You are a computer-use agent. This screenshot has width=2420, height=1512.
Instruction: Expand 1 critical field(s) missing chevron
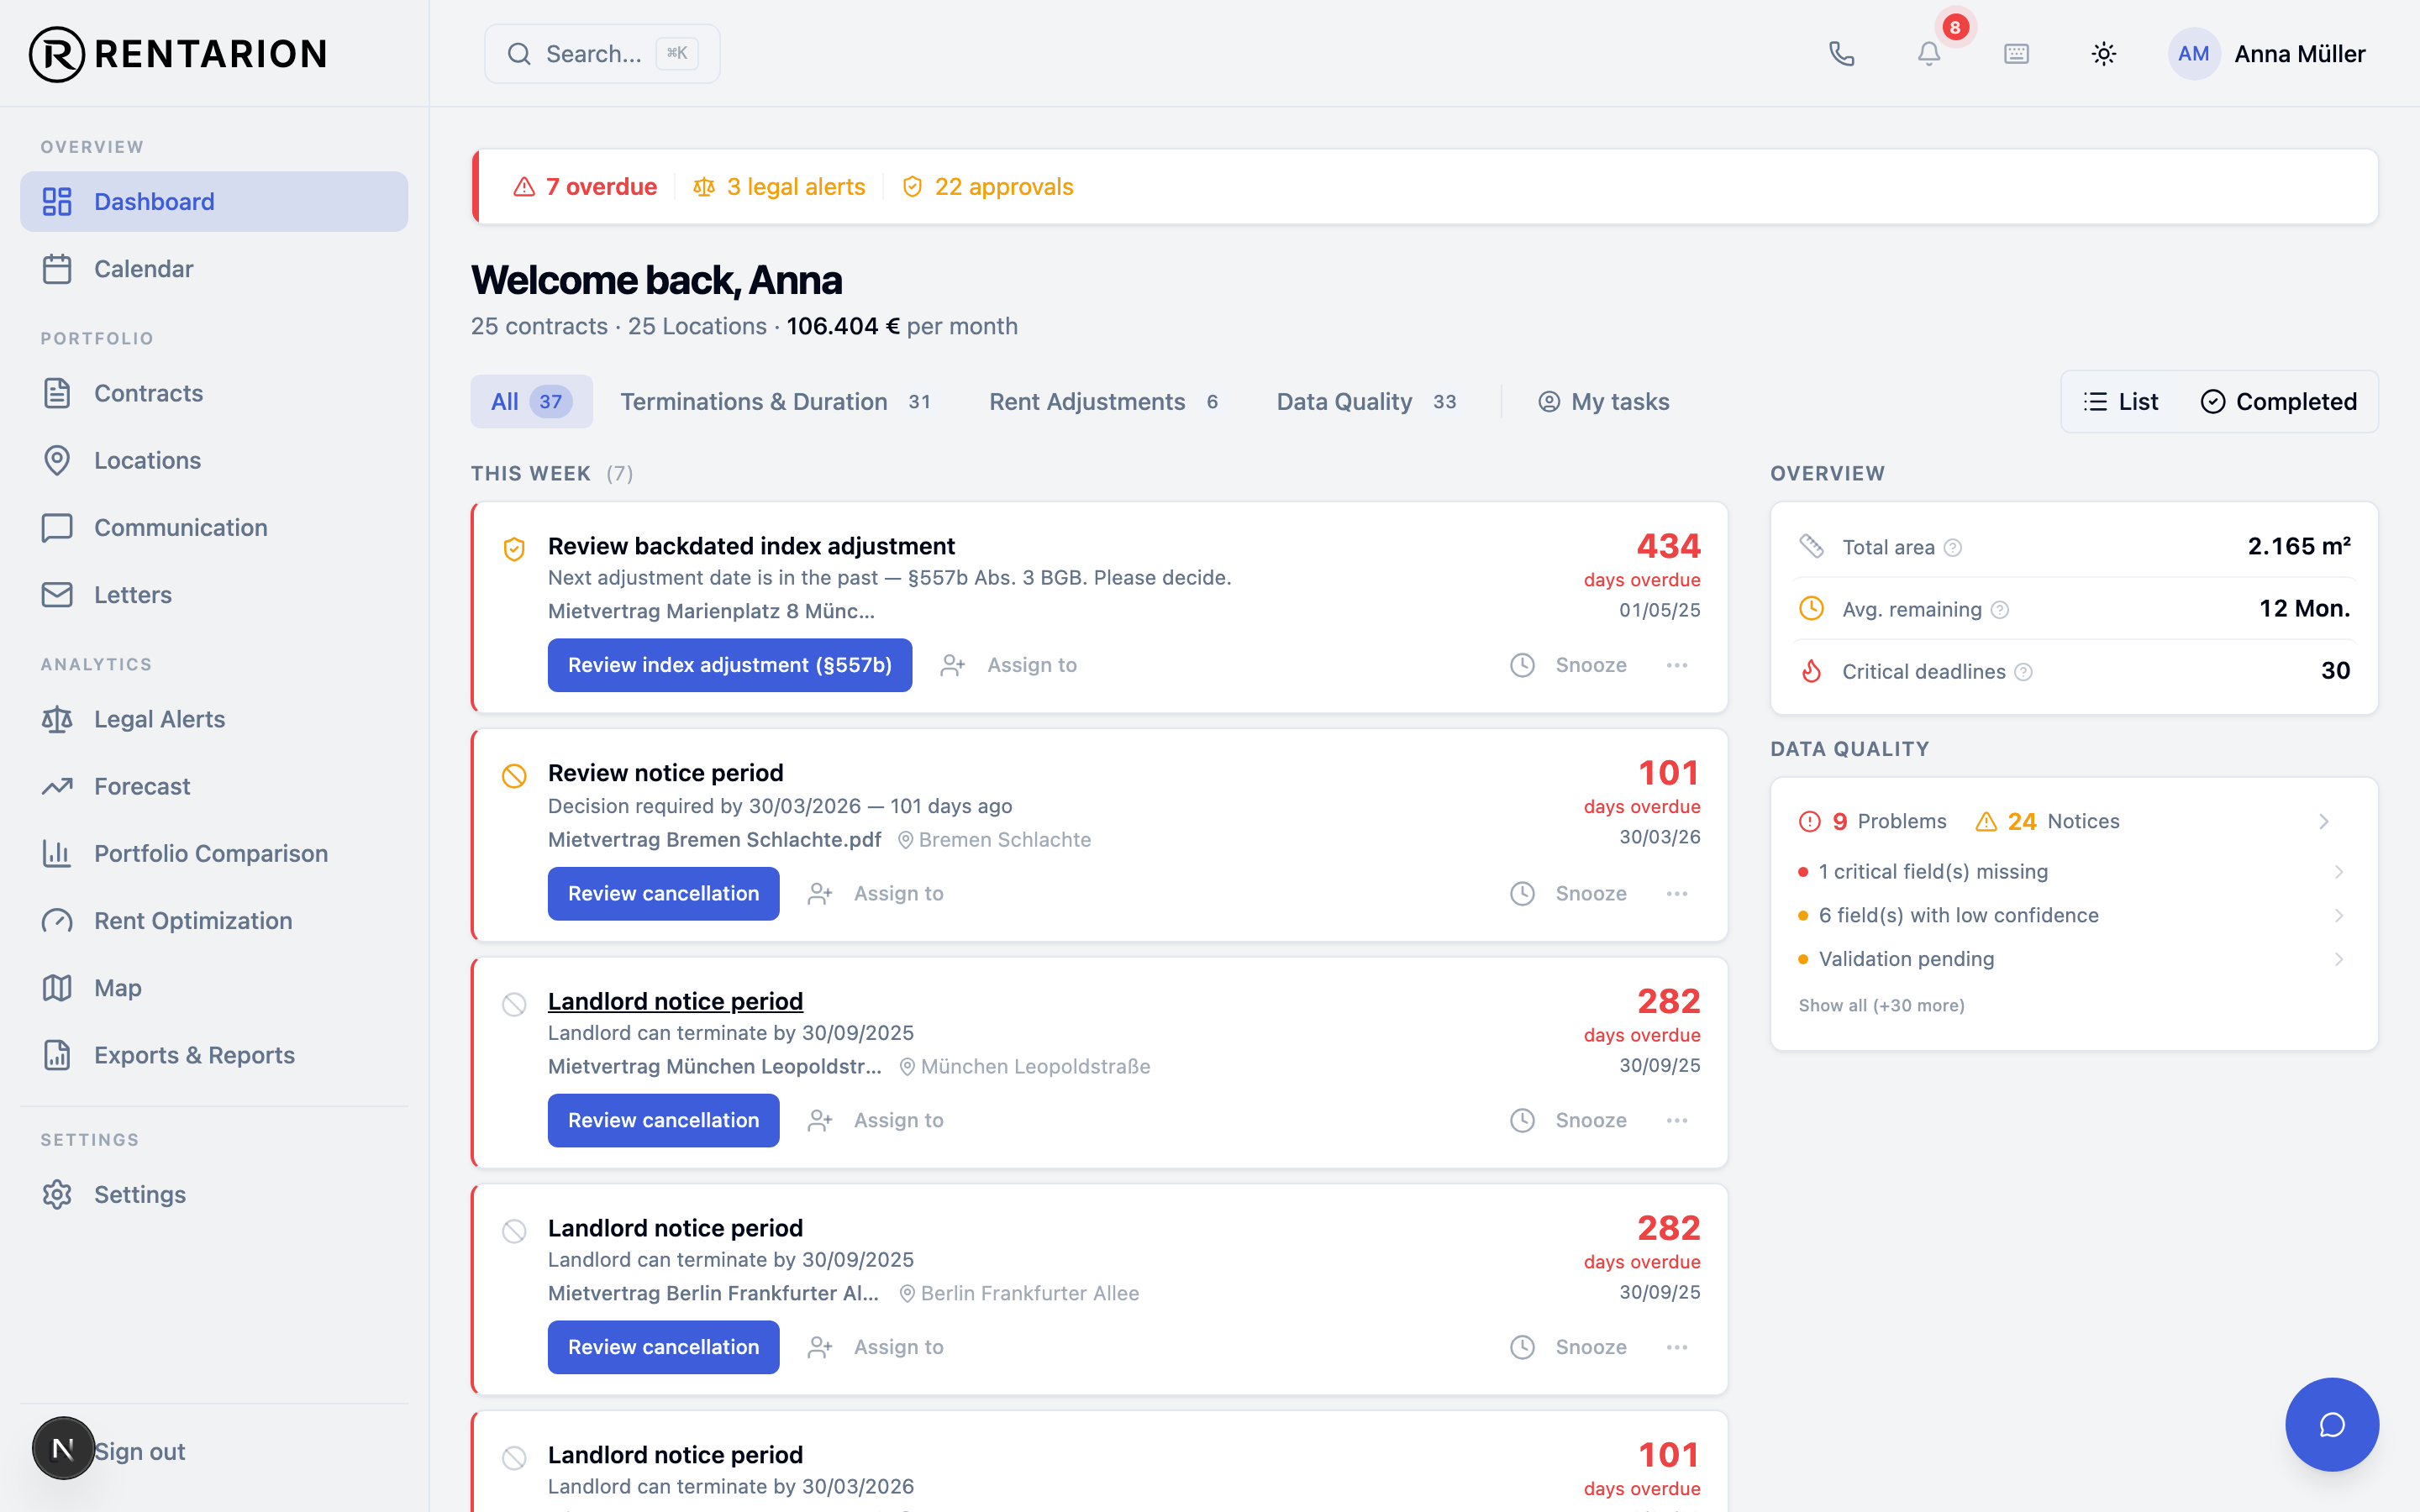point(2339,872)
